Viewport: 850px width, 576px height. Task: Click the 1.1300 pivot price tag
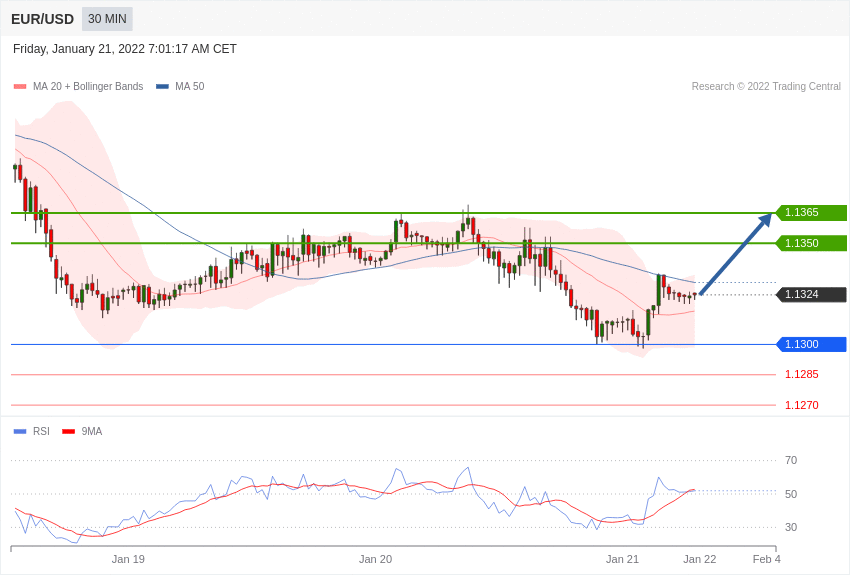point(812,345)
